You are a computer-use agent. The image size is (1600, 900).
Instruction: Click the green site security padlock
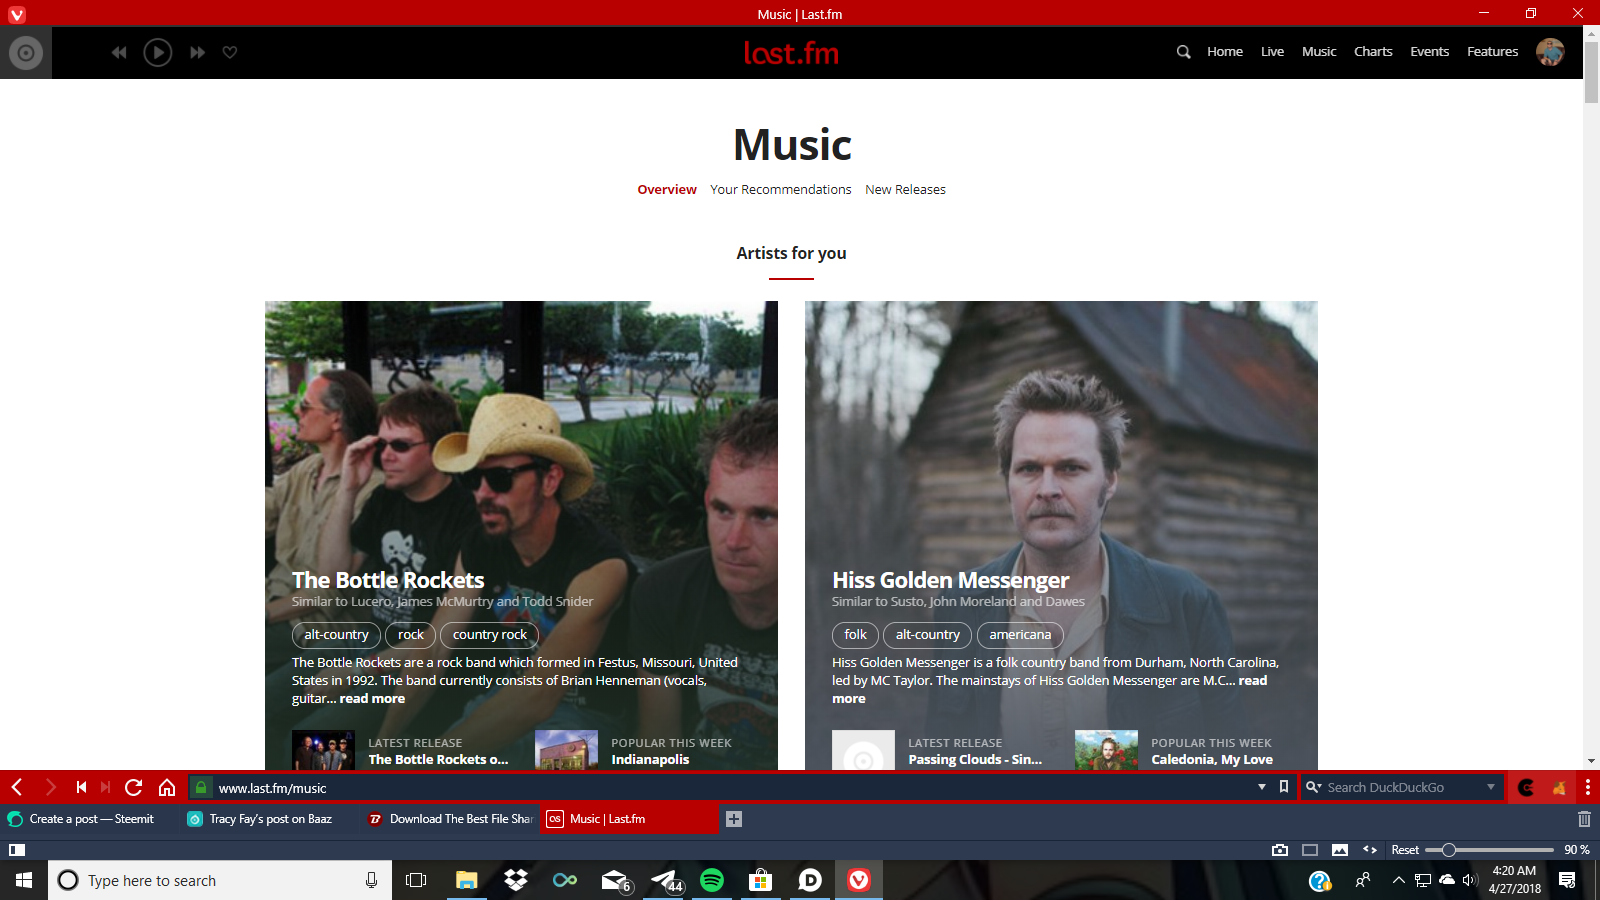[x=201, y=788]
